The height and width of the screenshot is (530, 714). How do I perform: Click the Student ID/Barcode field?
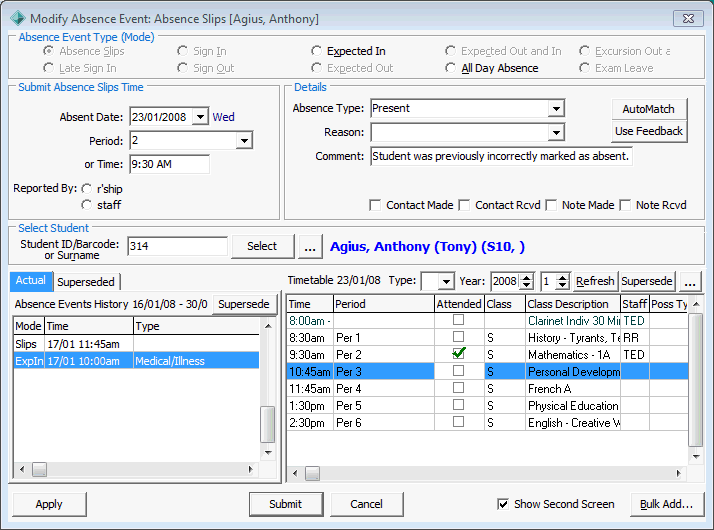177,246
